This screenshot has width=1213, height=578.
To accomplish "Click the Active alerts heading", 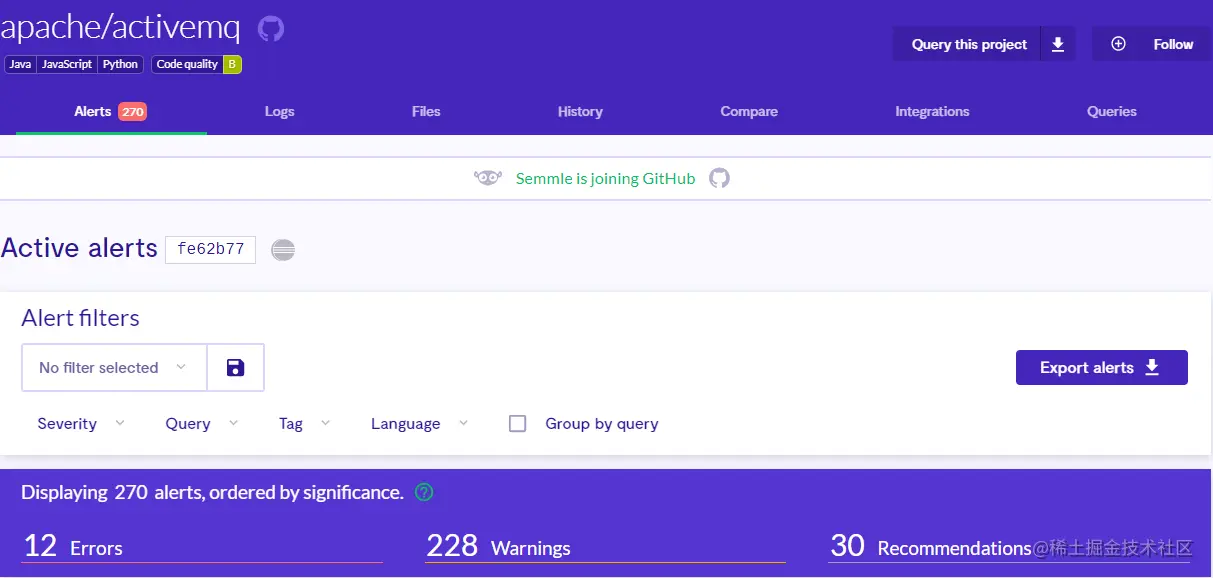I will (79, 248).
